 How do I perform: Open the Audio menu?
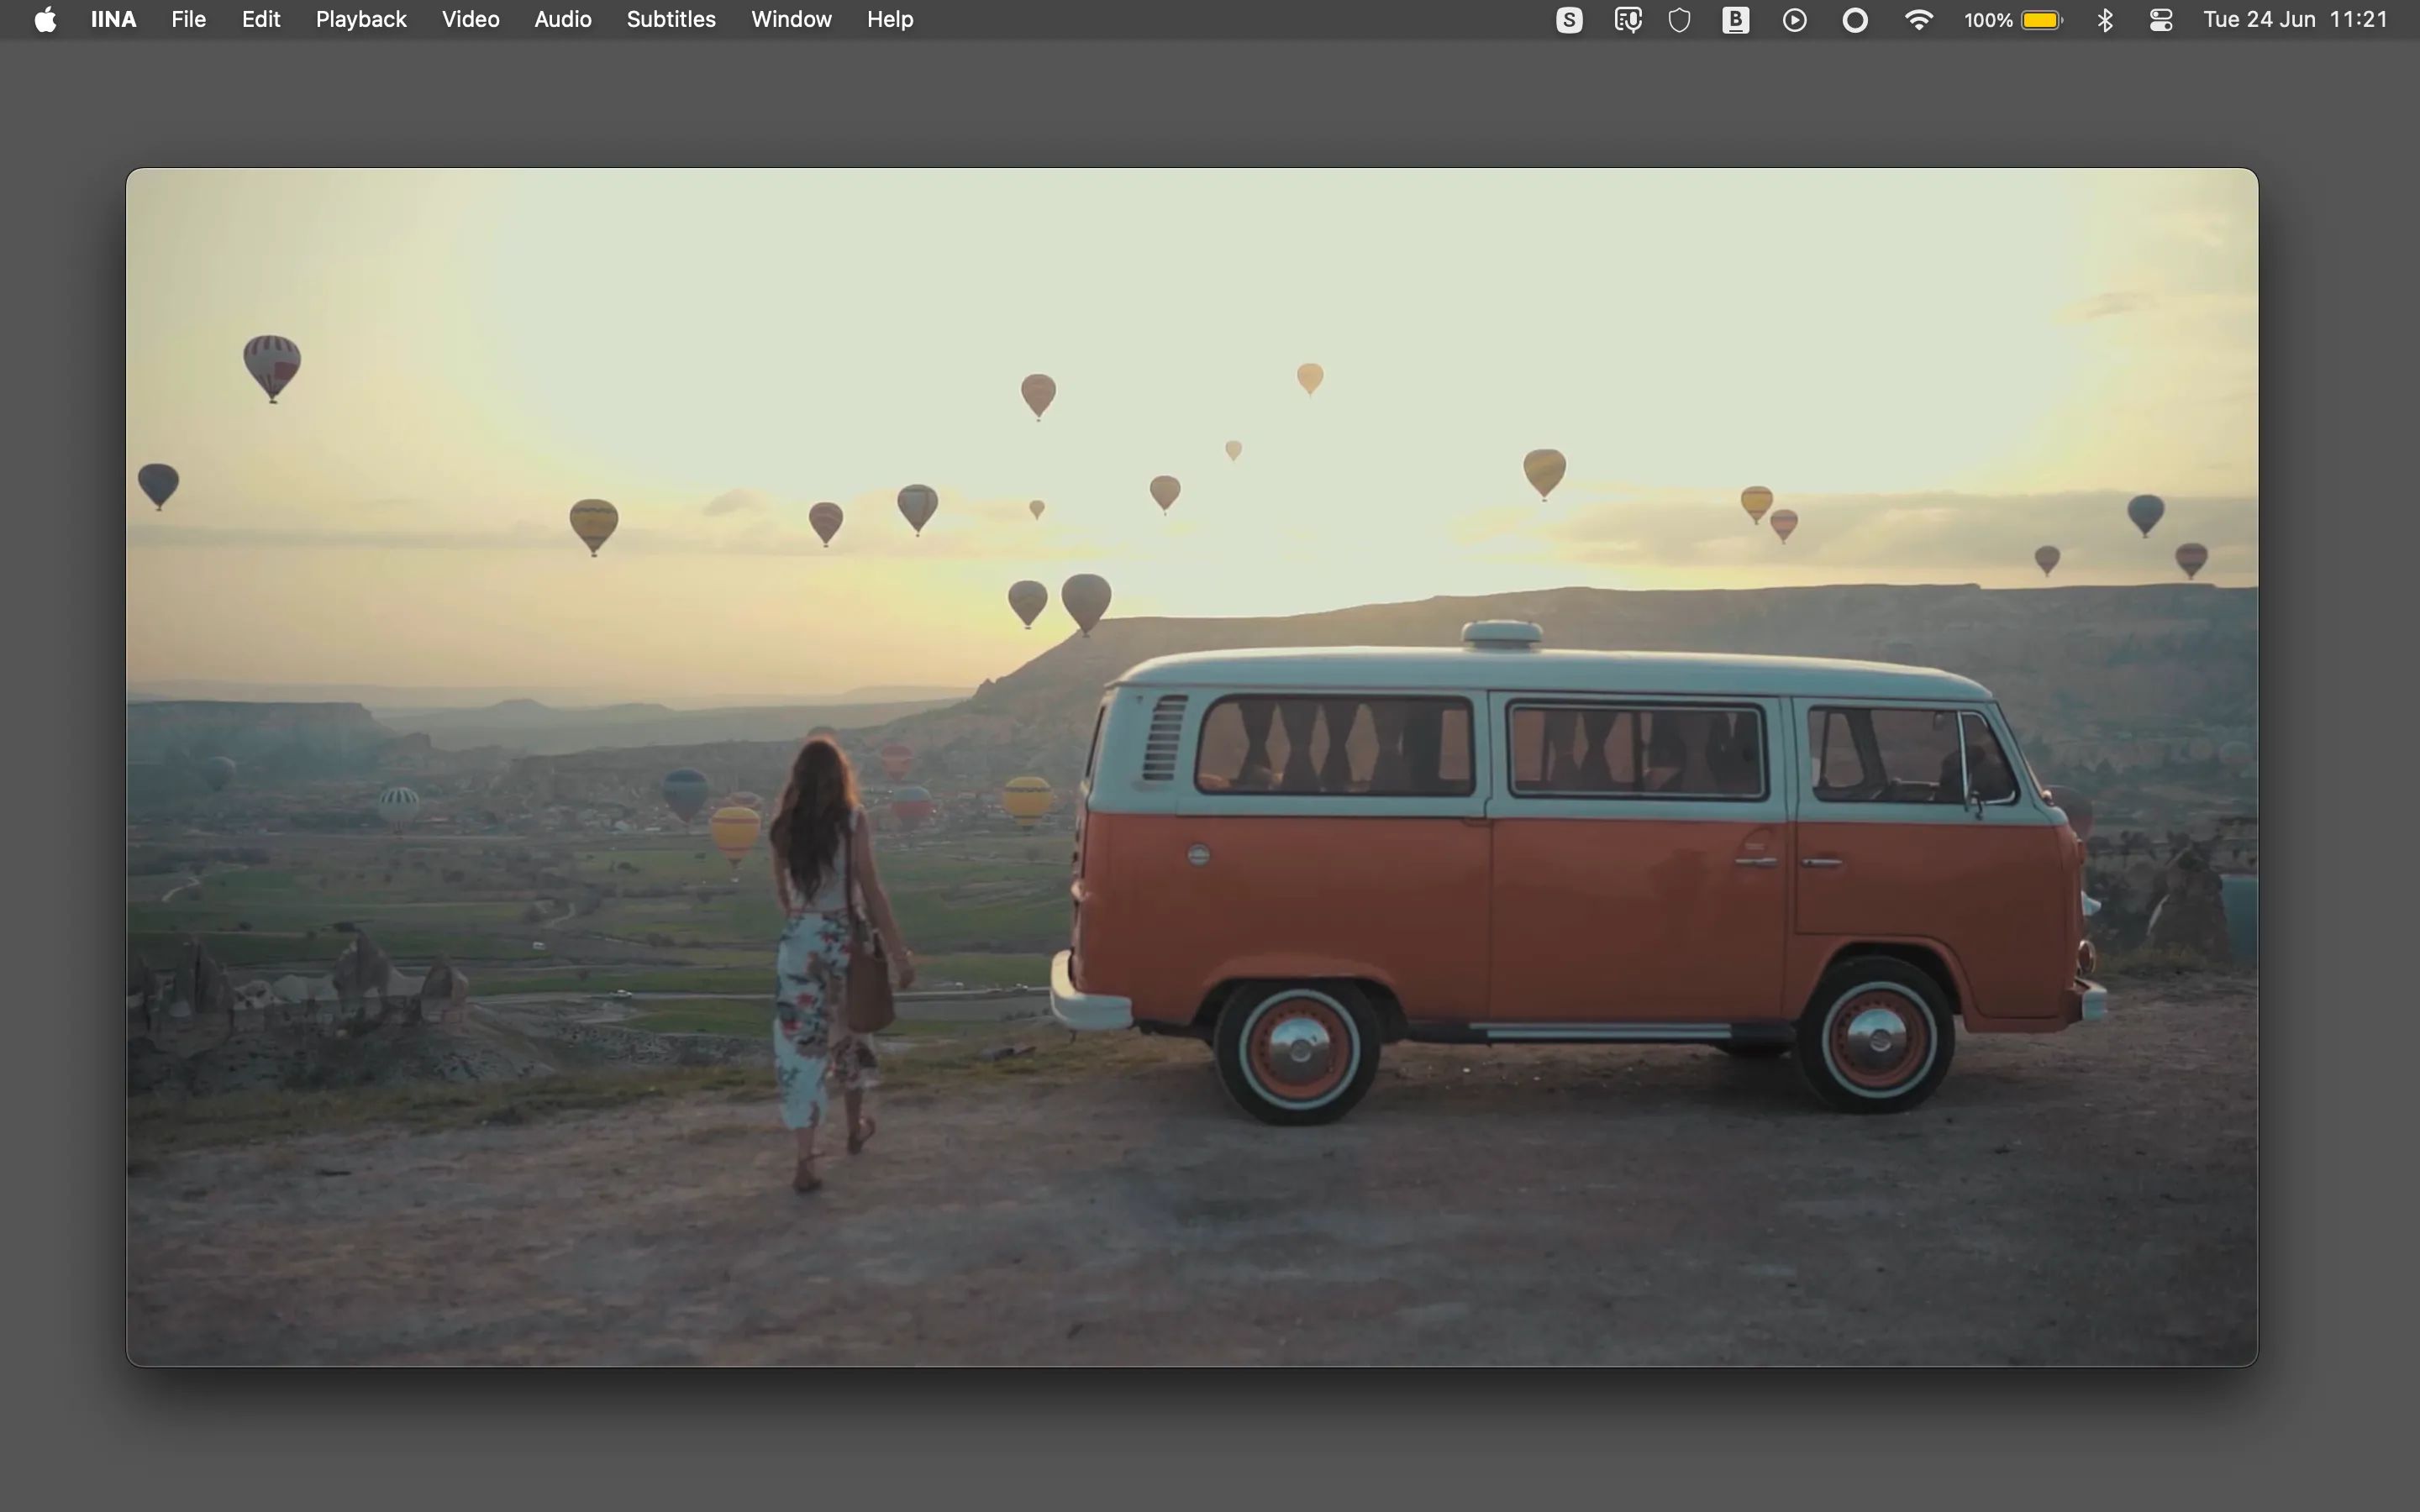coord(563,19)
